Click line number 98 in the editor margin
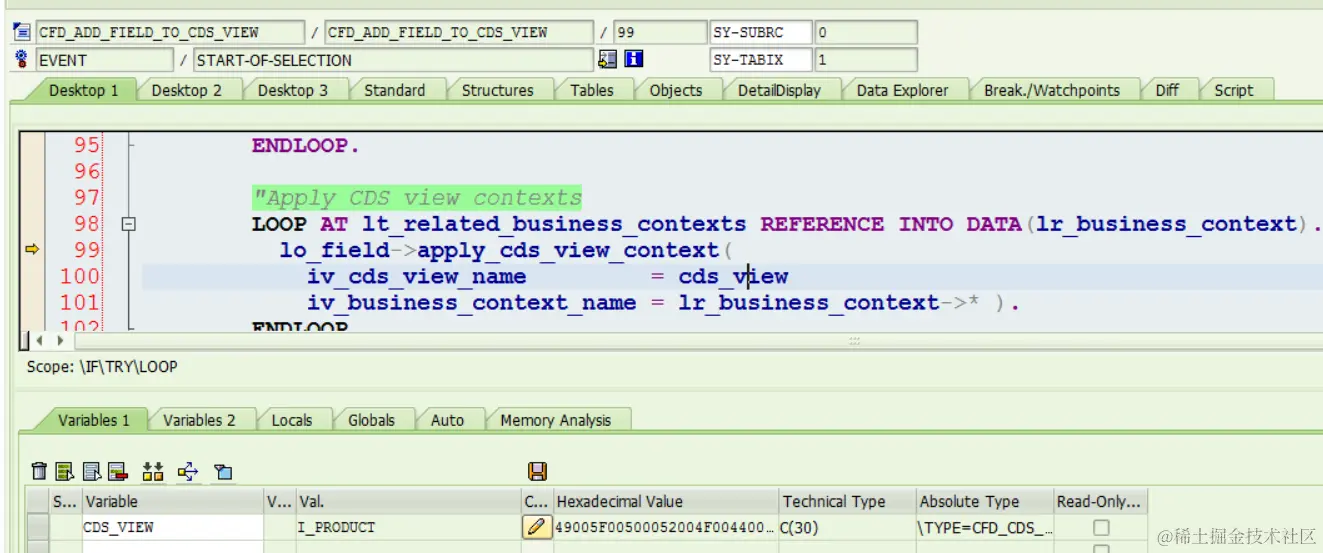Image resolution: width=1323 pixels, height=553 pixels. (87, 224)
